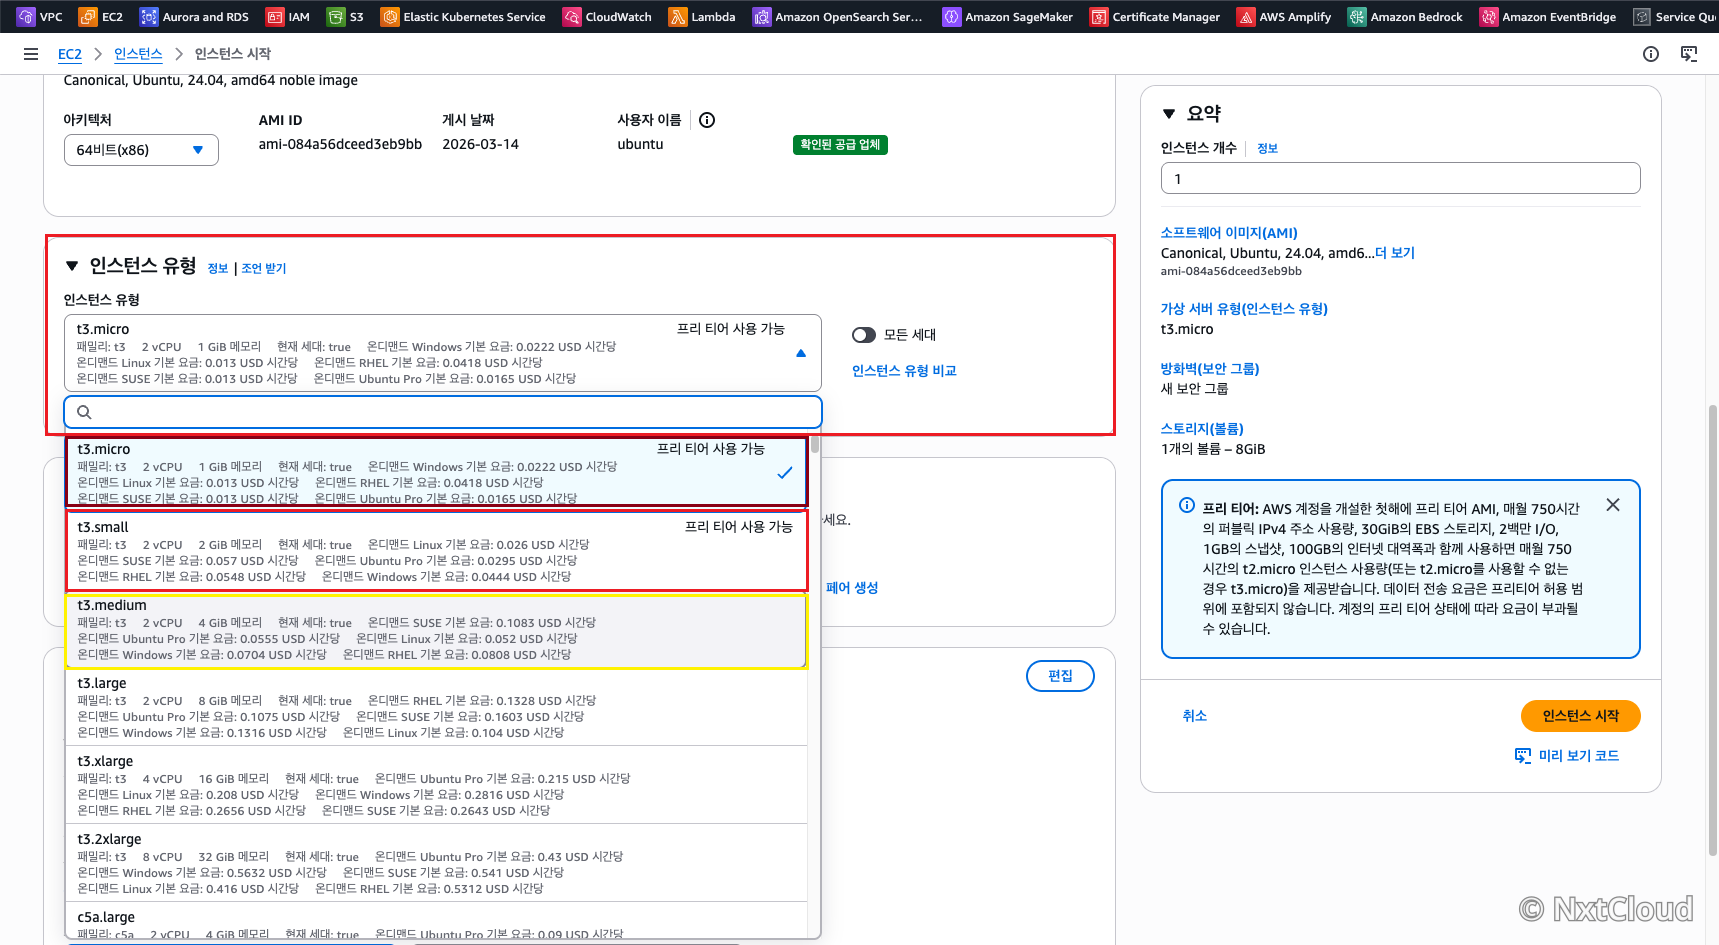Click the info icon in the 프리 티어 notice
The width and height of the screenshot is (1719, 945).
tap(1187, 505)
